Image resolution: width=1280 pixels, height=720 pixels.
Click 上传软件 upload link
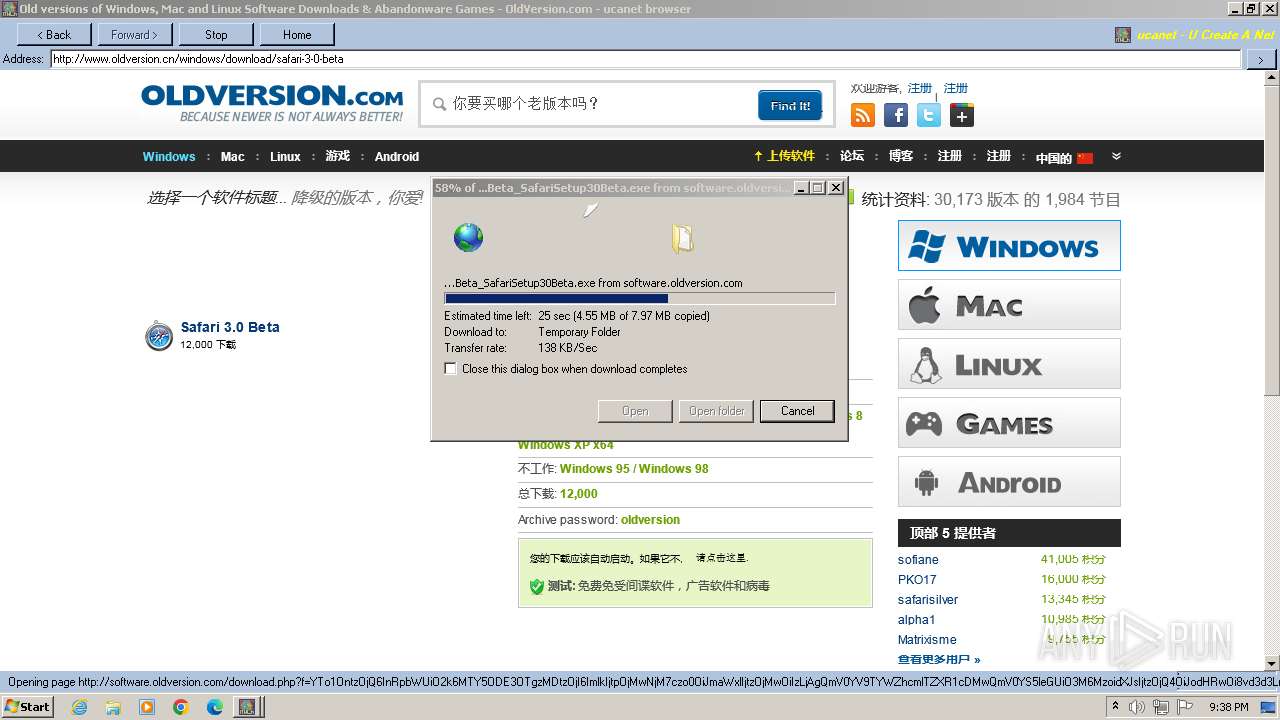click(785, 156)
